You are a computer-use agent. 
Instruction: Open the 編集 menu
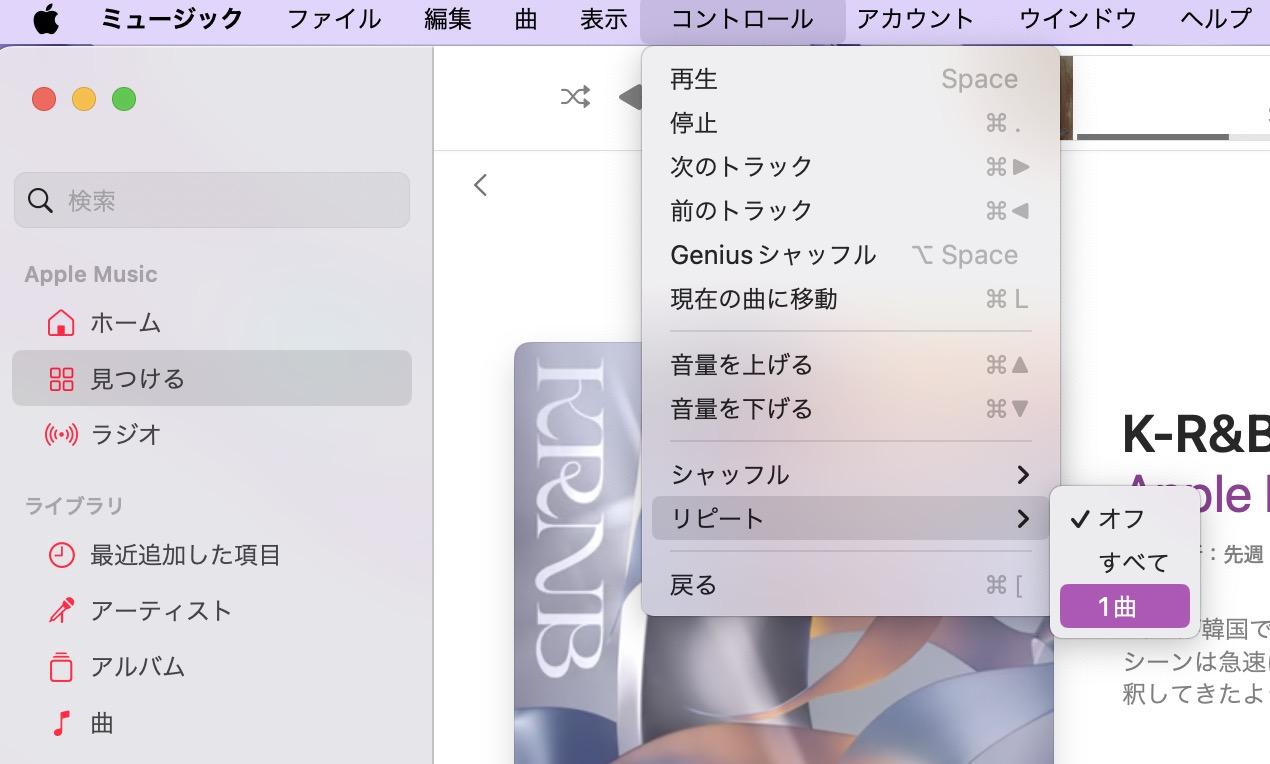pos(448,19)
